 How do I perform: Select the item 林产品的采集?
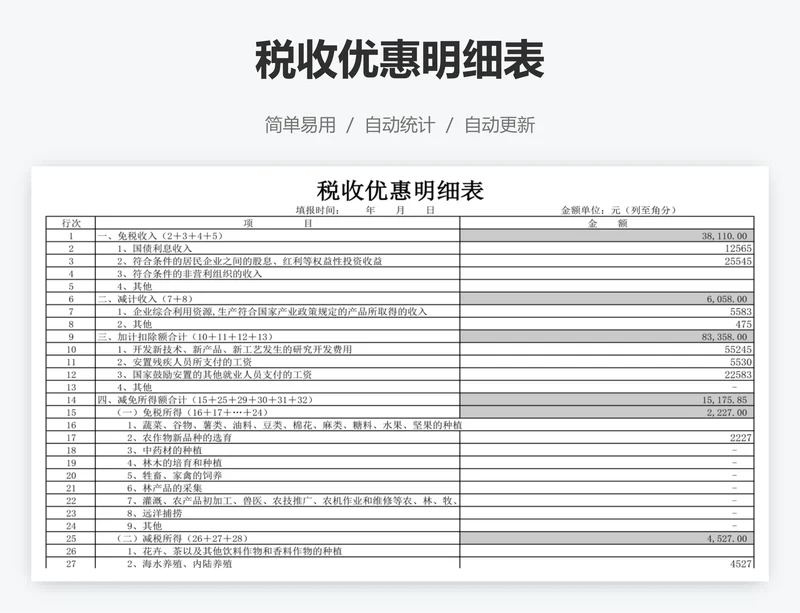(278, 487)
